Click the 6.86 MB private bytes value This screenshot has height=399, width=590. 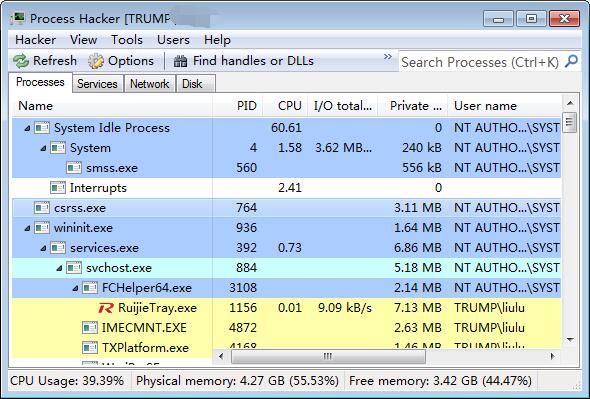tap(418, 248)
